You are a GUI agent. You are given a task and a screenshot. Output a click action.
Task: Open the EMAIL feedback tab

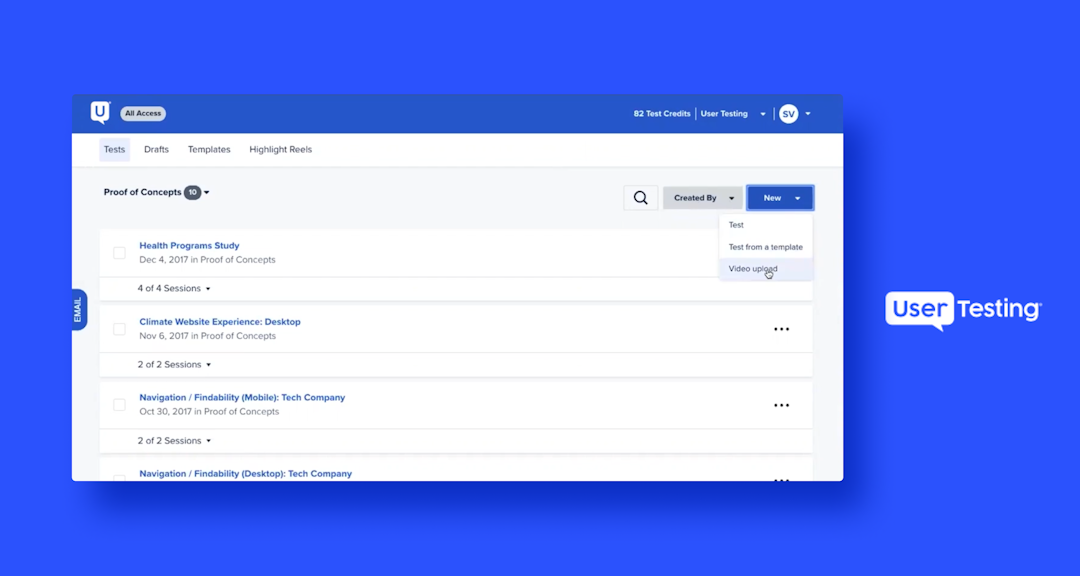[x=79, y=309]
